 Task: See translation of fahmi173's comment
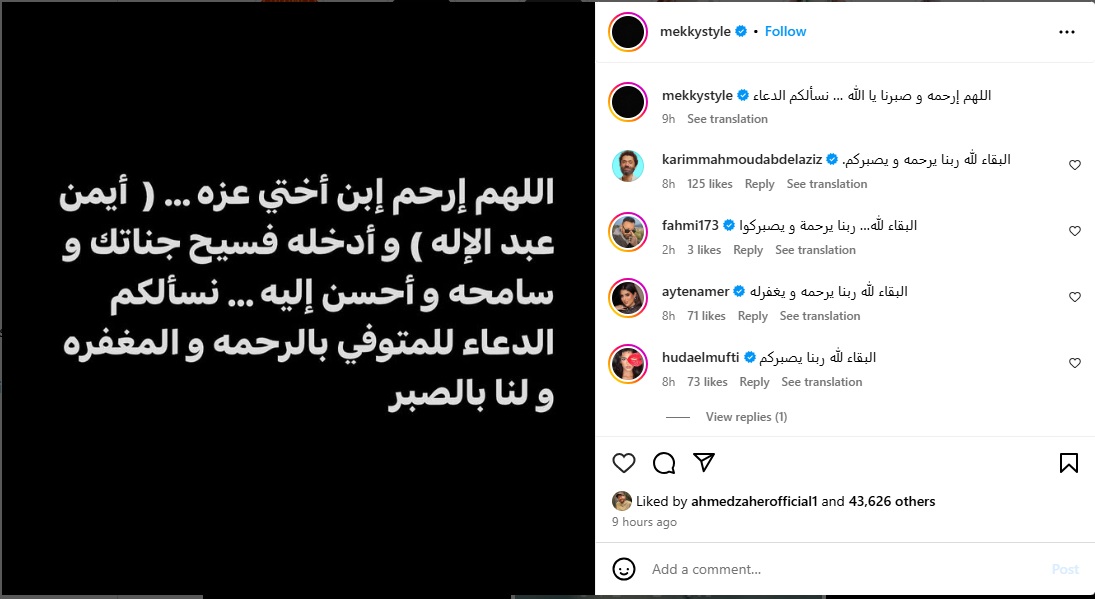(x=815, y=250)
